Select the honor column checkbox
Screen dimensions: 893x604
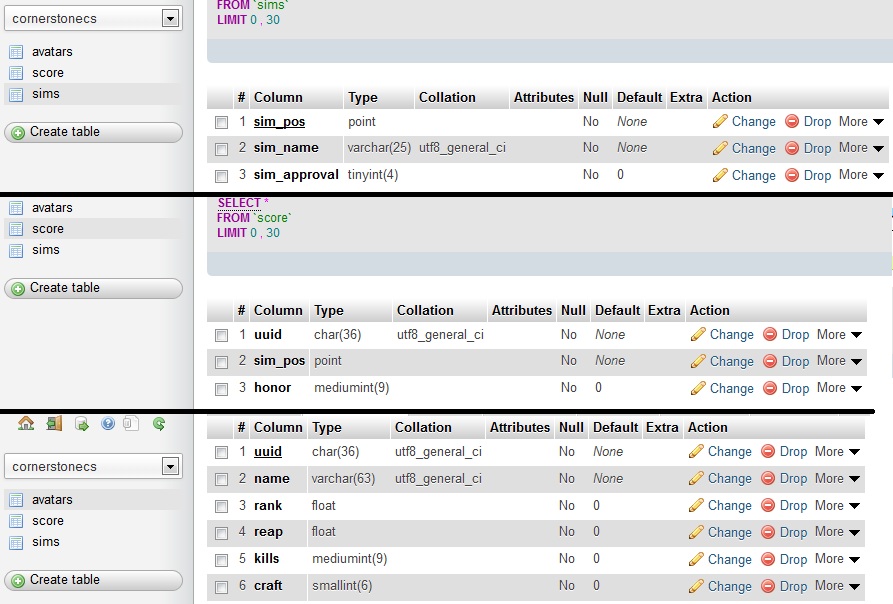[x=221, y=389]
